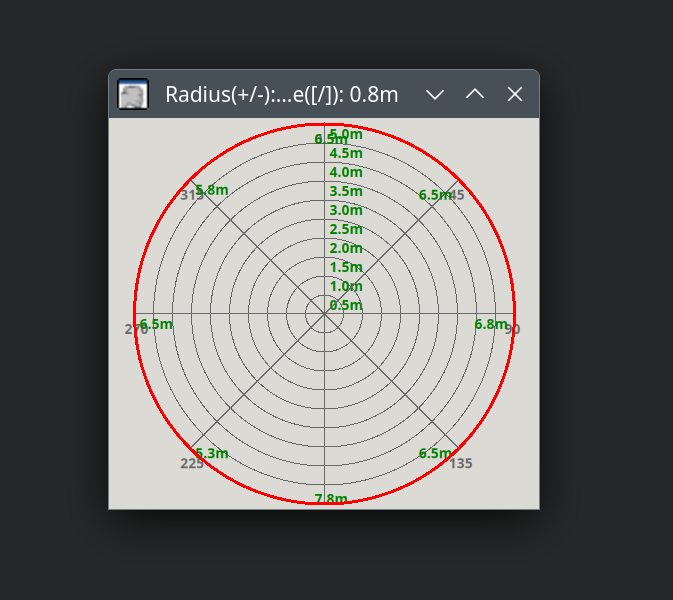
Task: Click the 6.8m distance reading
Action: click(x=491, y=324)
